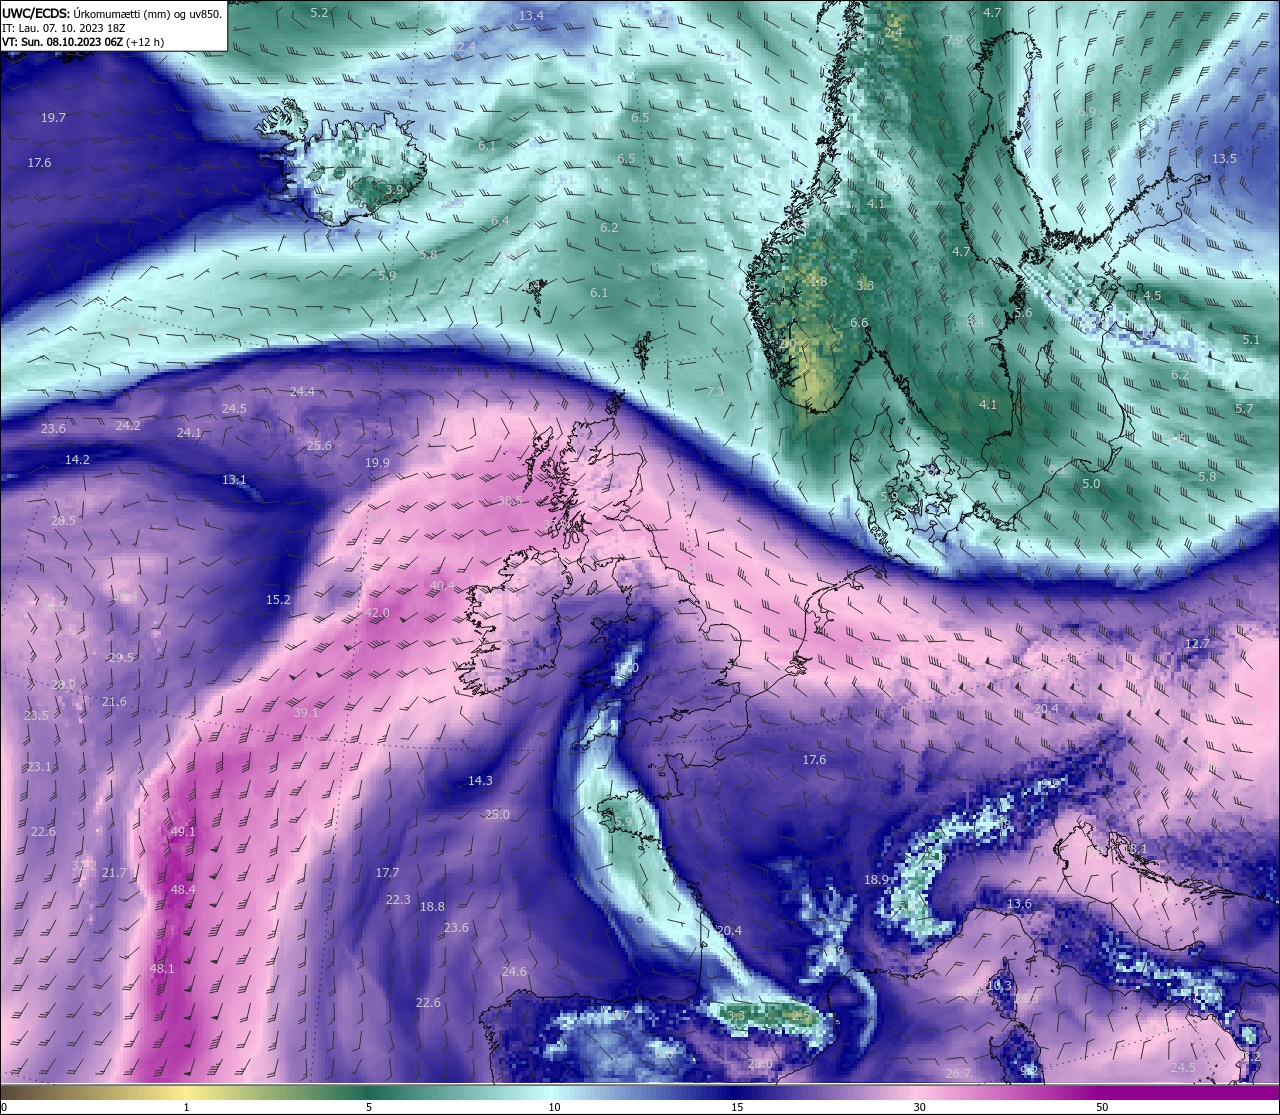
Task: Click the 19.7 value west of Iceland
Action: [x=53, y=118]
